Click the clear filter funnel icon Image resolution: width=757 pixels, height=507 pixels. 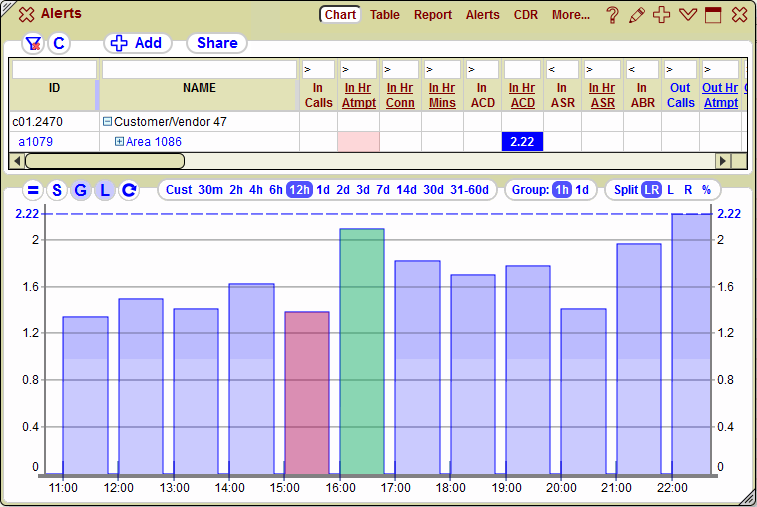tap(33, 43)
